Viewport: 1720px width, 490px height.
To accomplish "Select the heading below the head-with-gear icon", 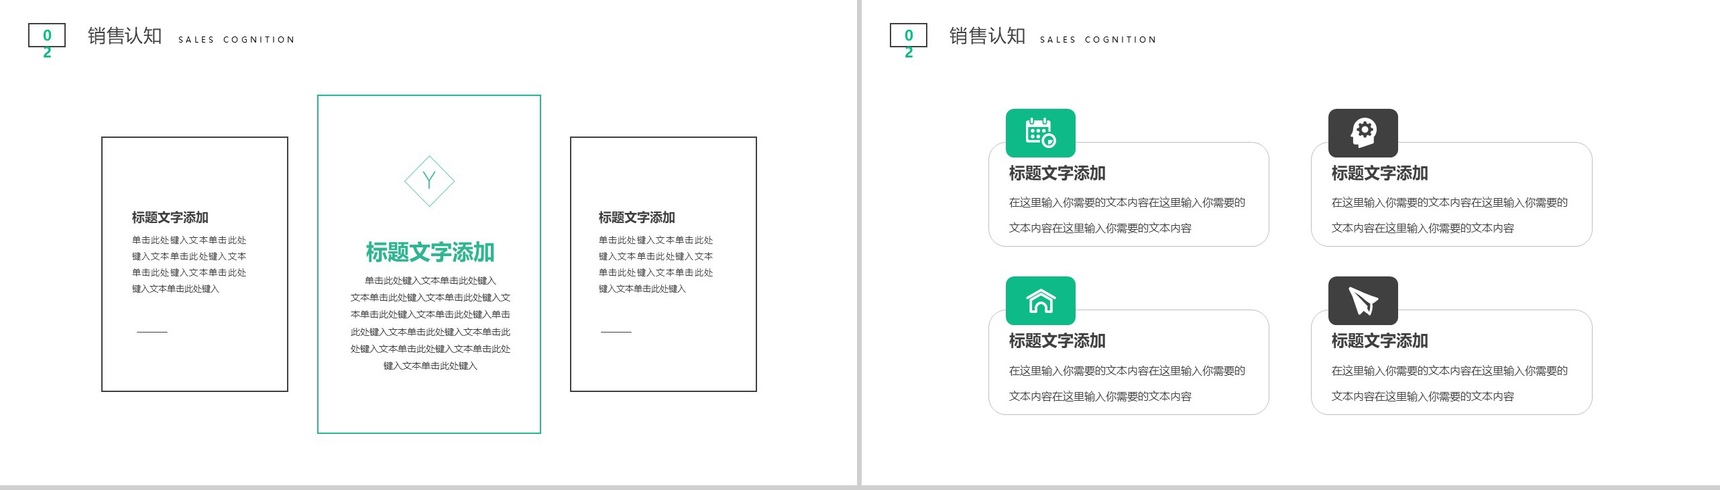I will 1379,173.
